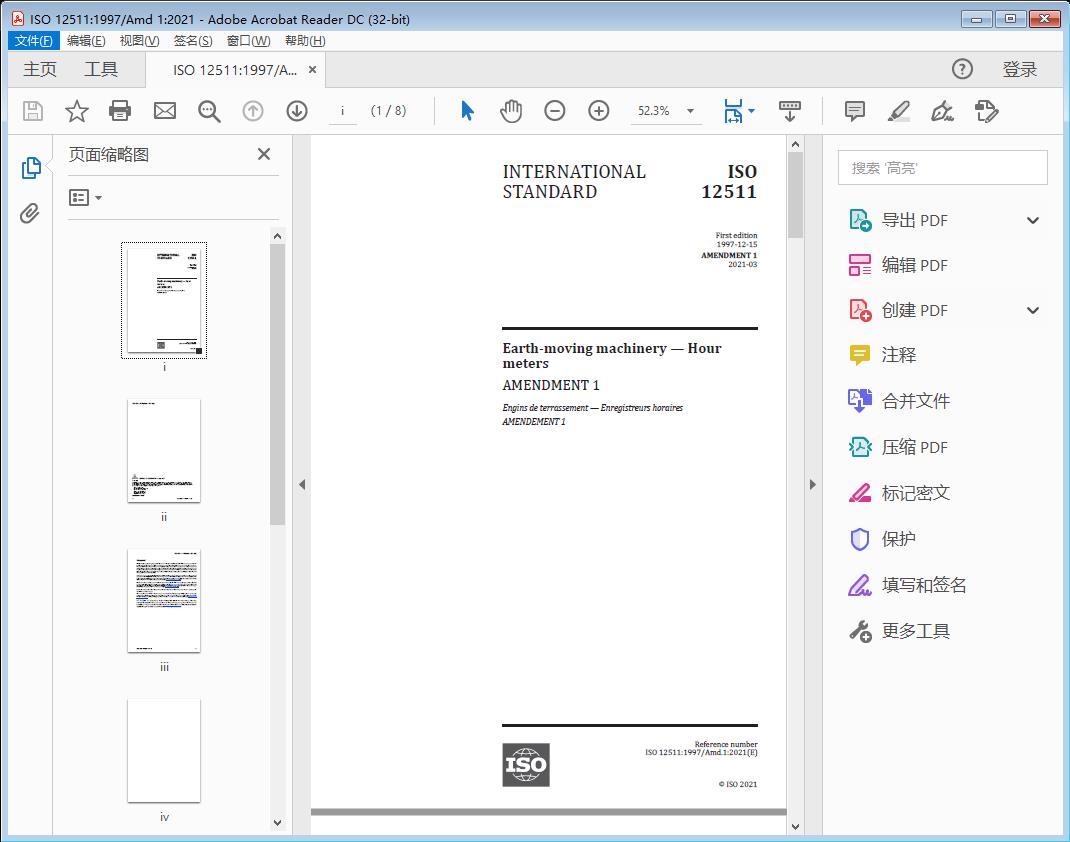Expand the 导出 PDF section chevron
This screenshot has width=1070, height=842.
click(1033, 221)
